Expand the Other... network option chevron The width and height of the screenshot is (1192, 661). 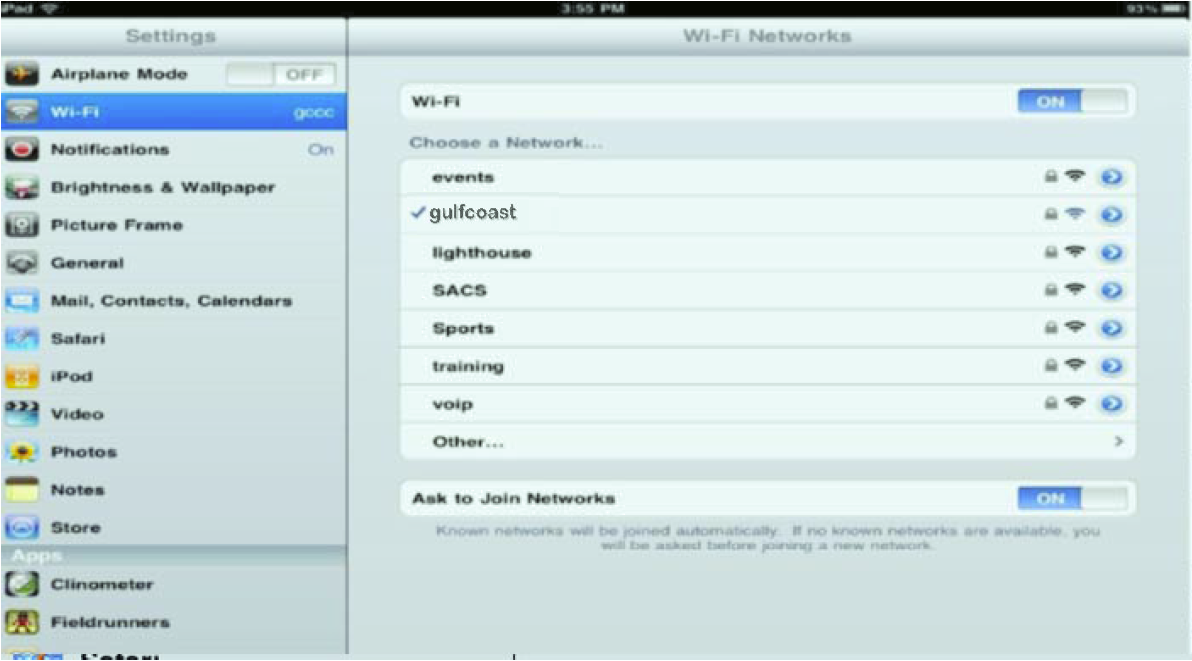(x=1118, y=441)
